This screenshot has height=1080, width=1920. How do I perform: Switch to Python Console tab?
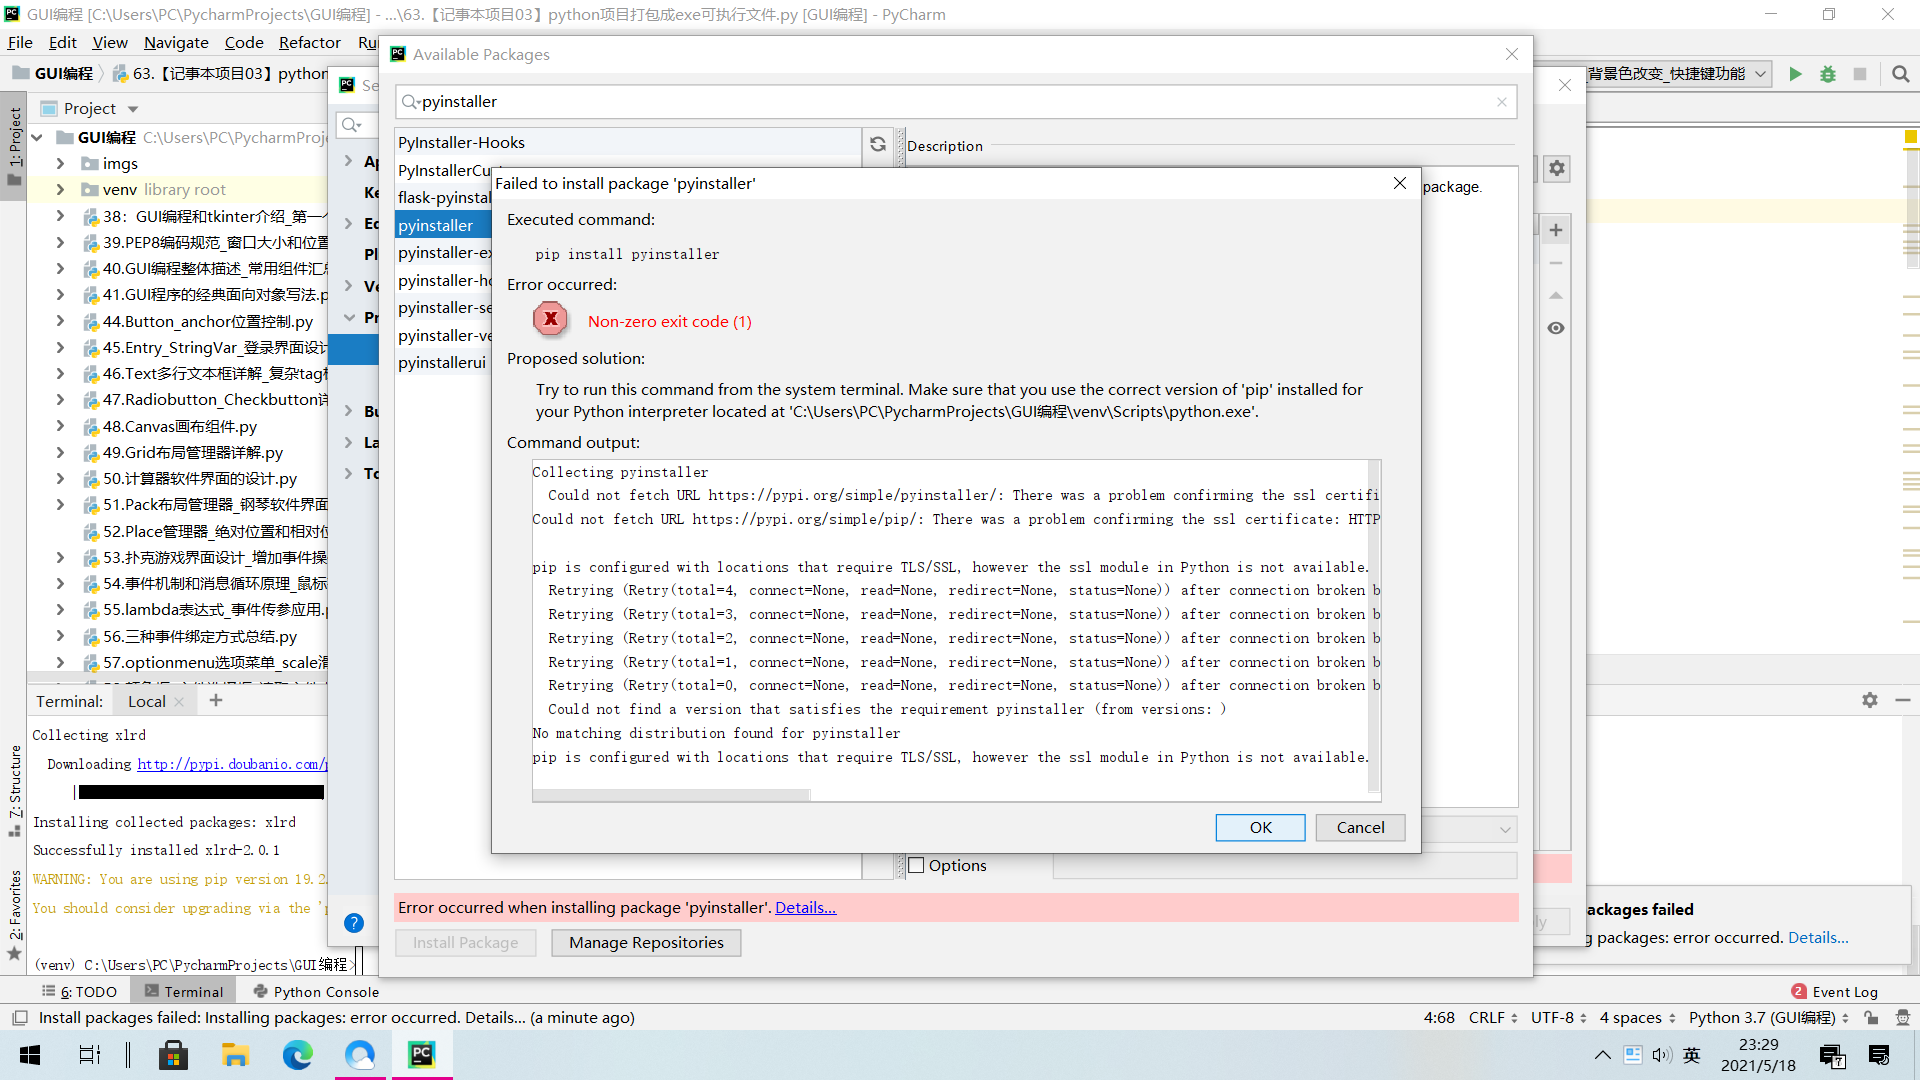tap(316, 992)
